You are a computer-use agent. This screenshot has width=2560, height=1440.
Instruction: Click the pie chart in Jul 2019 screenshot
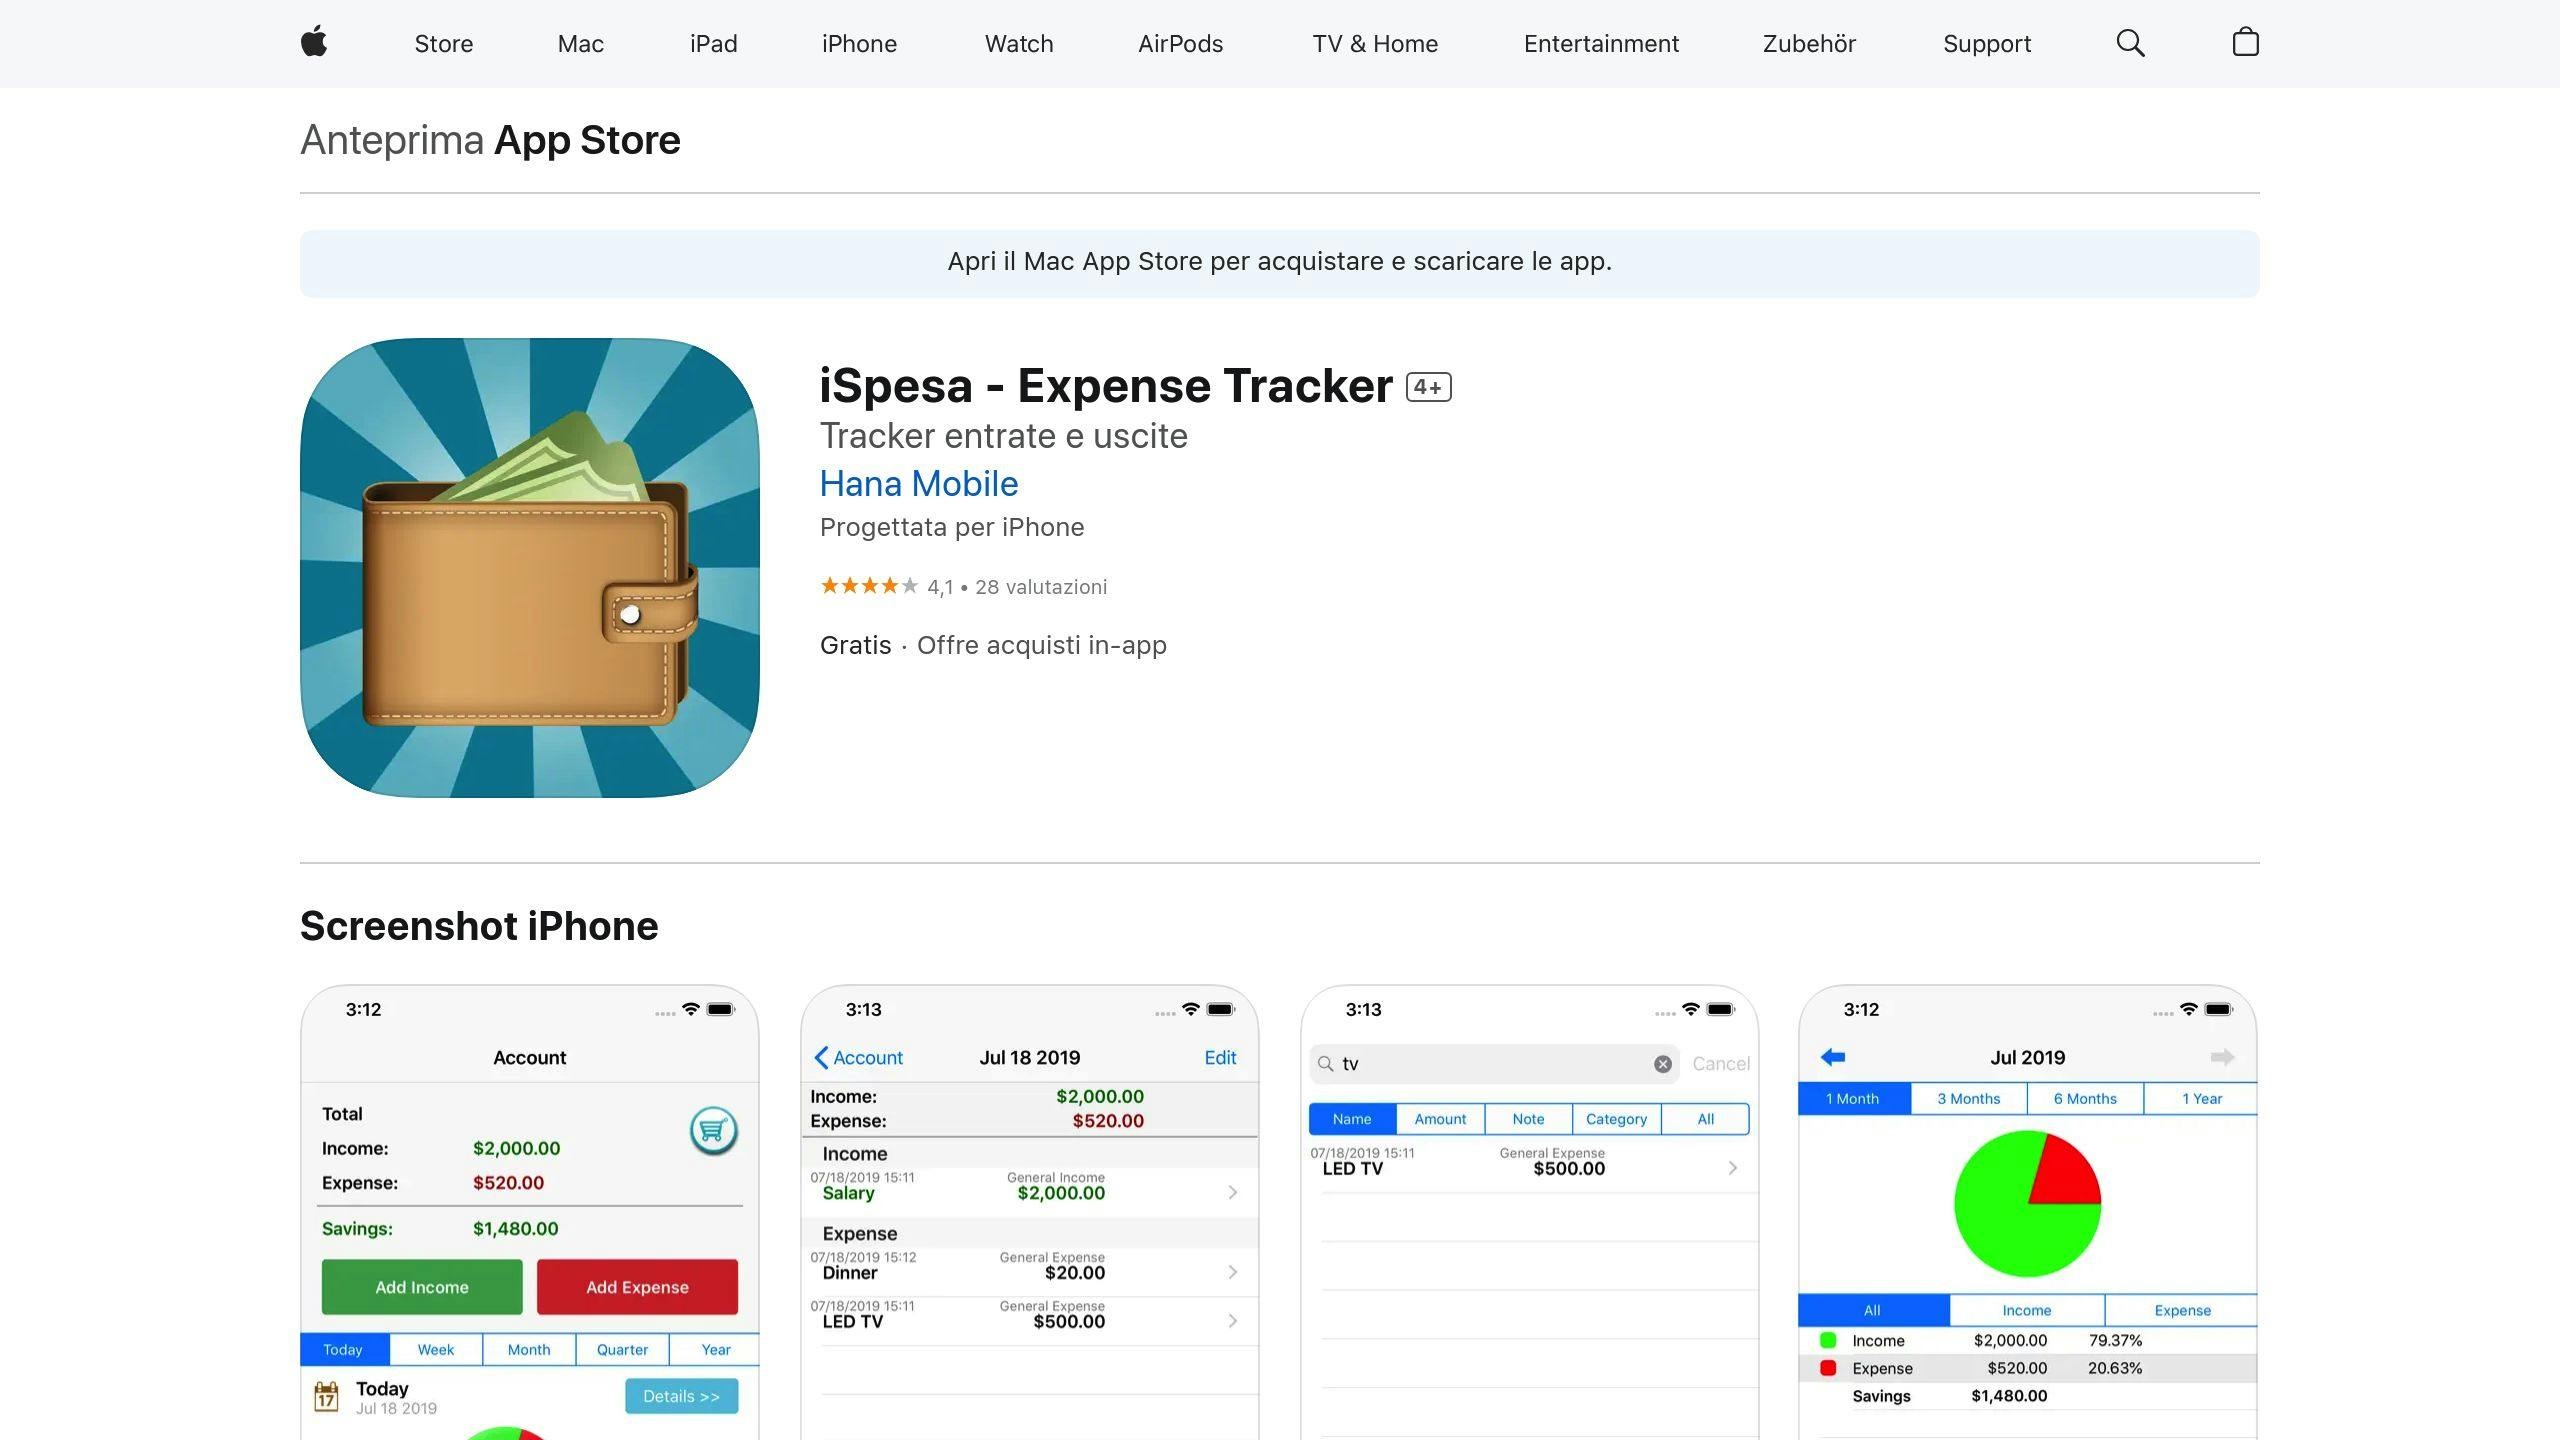coord(2027,1204)
